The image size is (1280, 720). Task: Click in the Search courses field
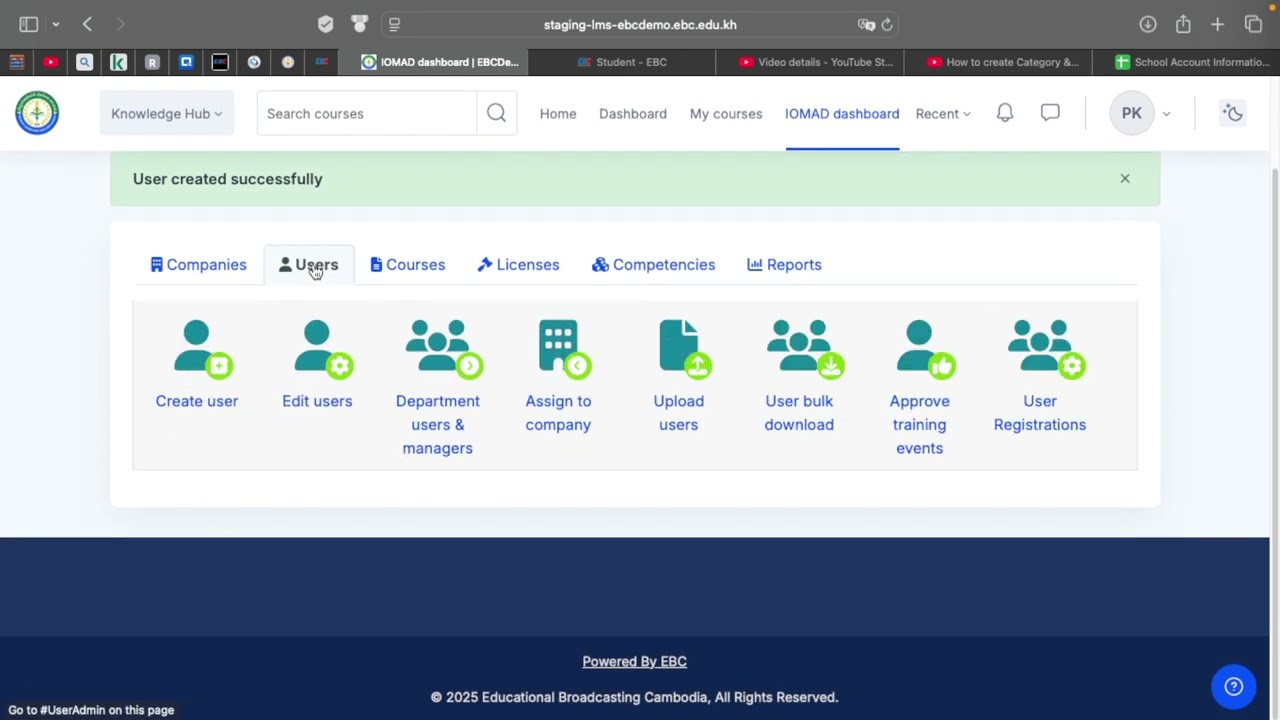pos(367,113)
